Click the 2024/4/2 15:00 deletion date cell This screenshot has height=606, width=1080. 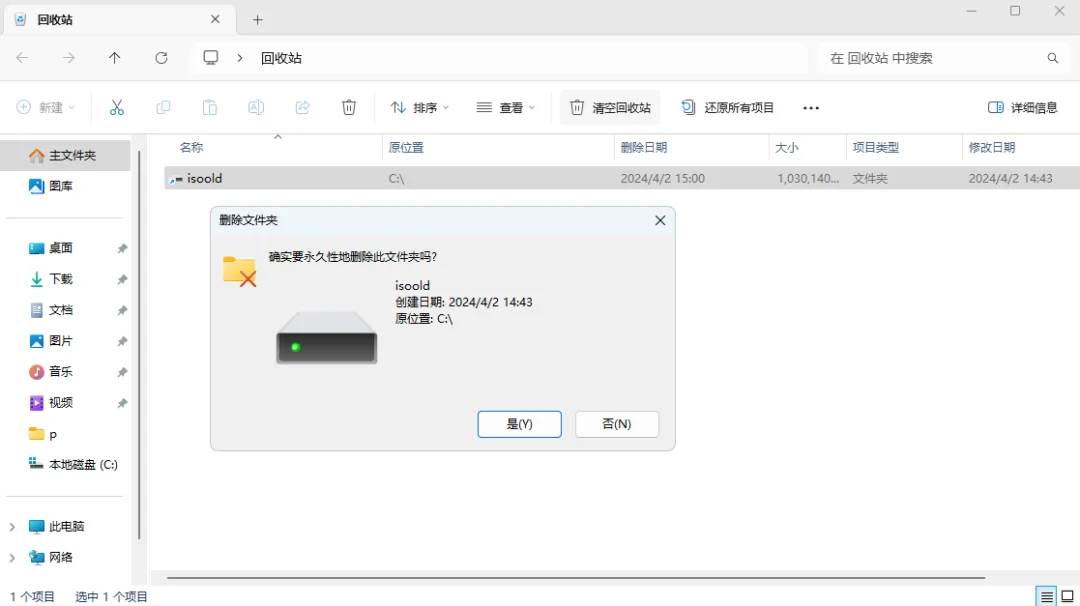(663, 178)
